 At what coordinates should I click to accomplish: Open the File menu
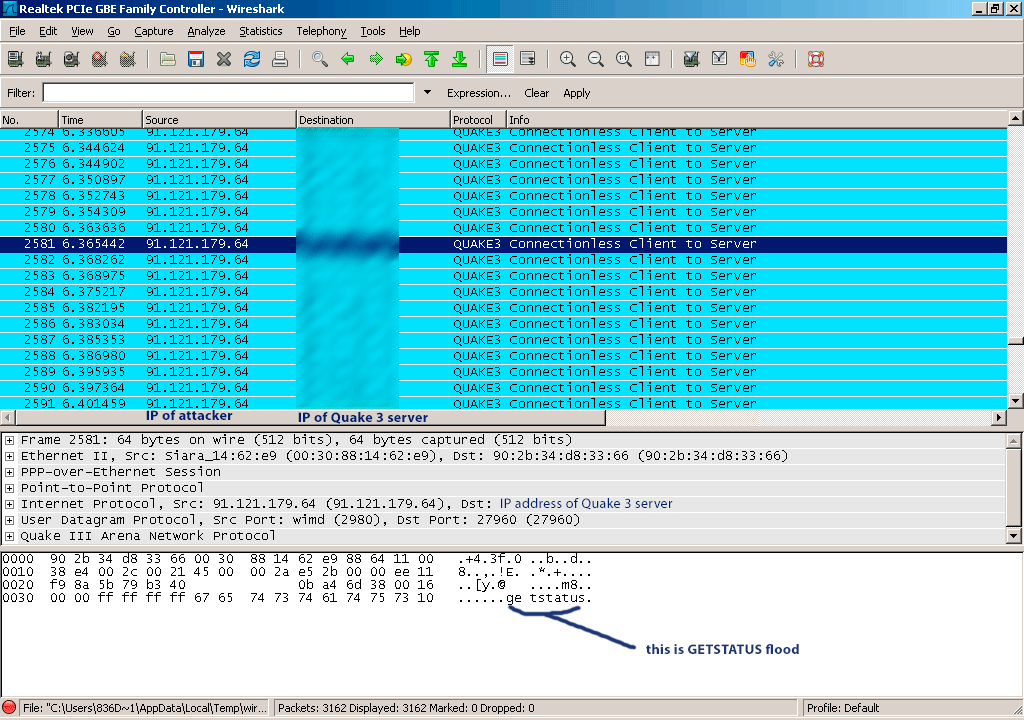17,31
